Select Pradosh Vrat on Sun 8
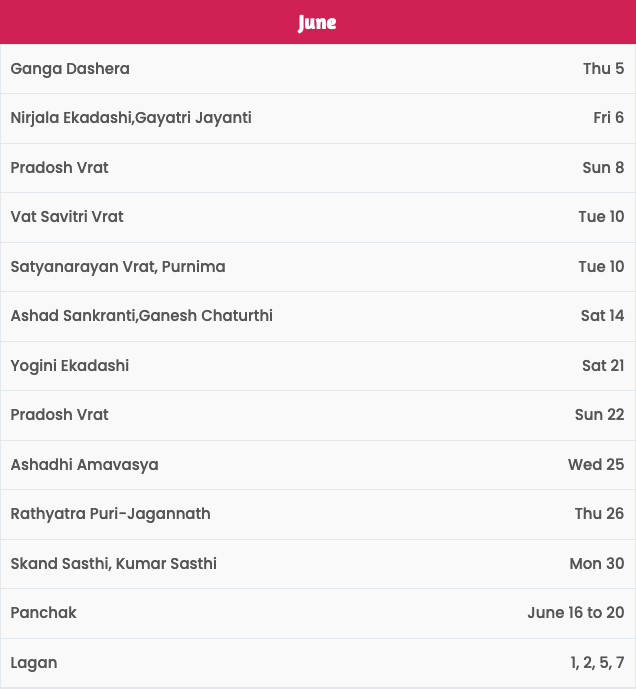This screenshot has width=636, height=689. coord(318,167)
